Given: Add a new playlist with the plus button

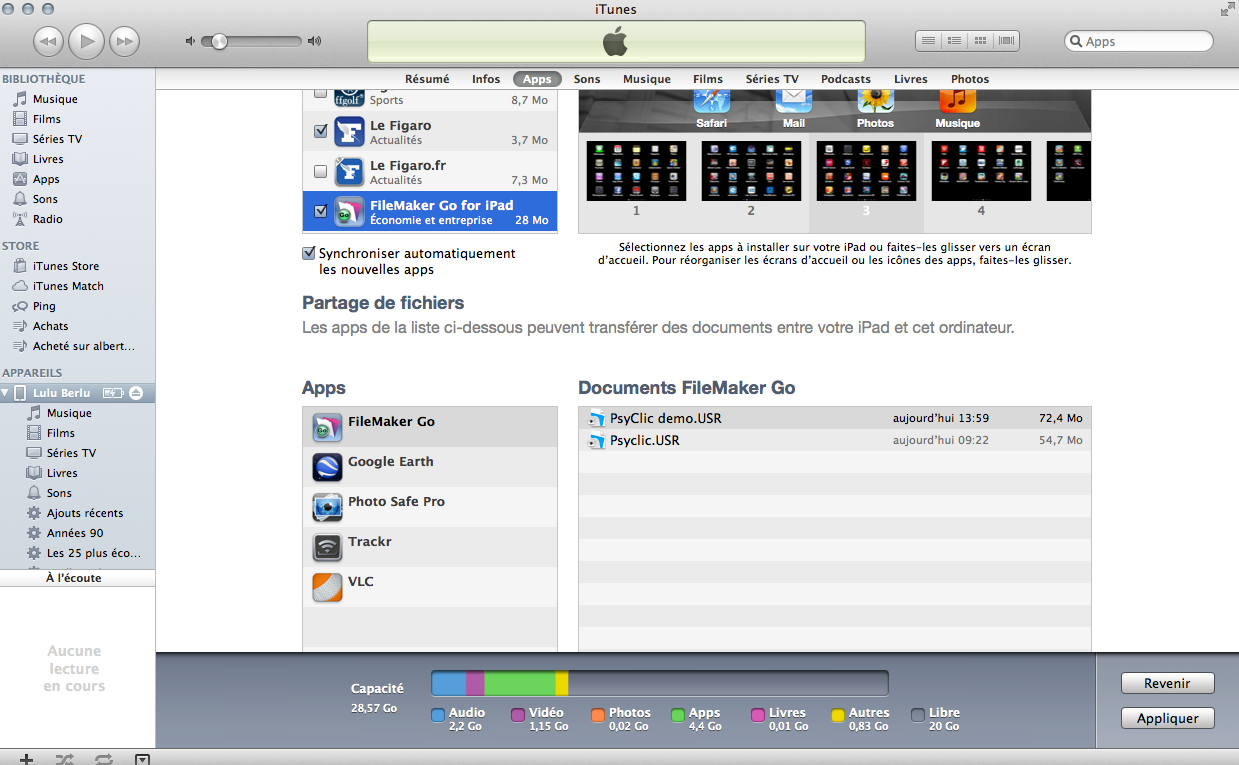Looking at the screenshot, I should point(27,759).
